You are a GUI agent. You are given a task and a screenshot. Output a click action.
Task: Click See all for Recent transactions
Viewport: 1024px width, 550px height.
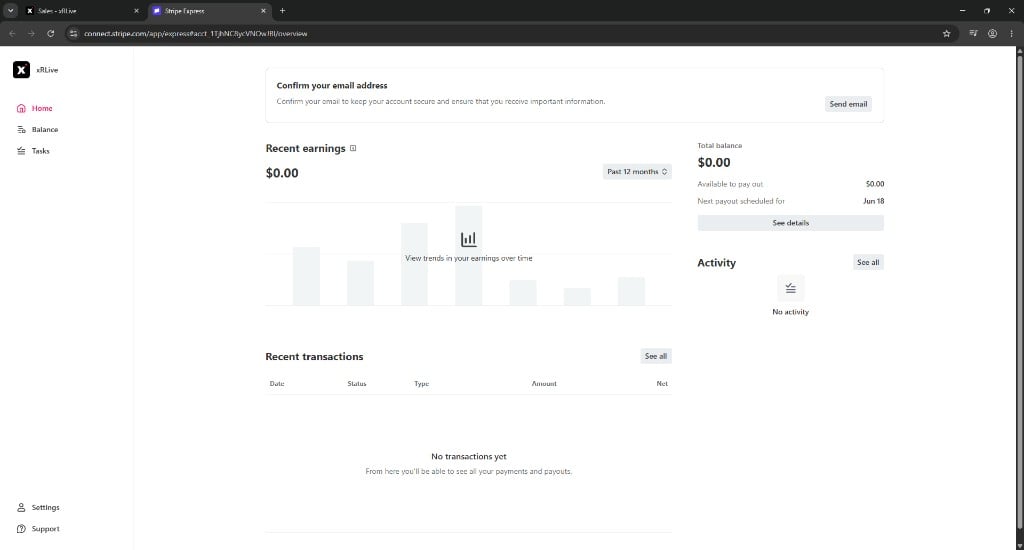pyautogui.click(x=656, y=356)
